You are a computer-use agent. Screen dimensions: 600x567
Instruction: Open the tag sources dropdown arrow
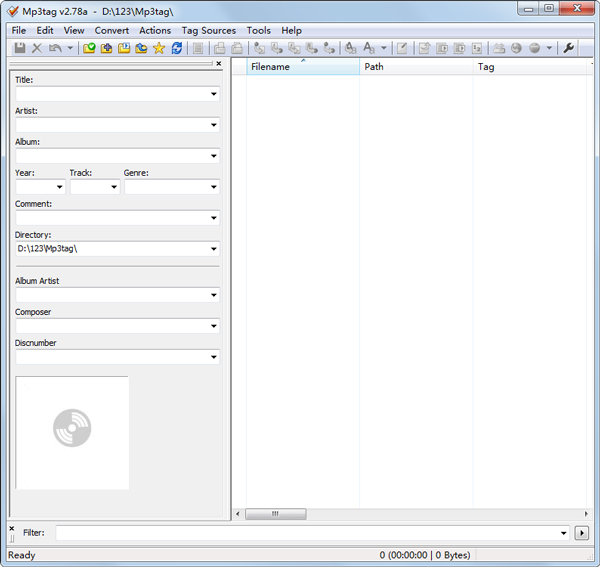pyautogui.click(x=549, y=48)
